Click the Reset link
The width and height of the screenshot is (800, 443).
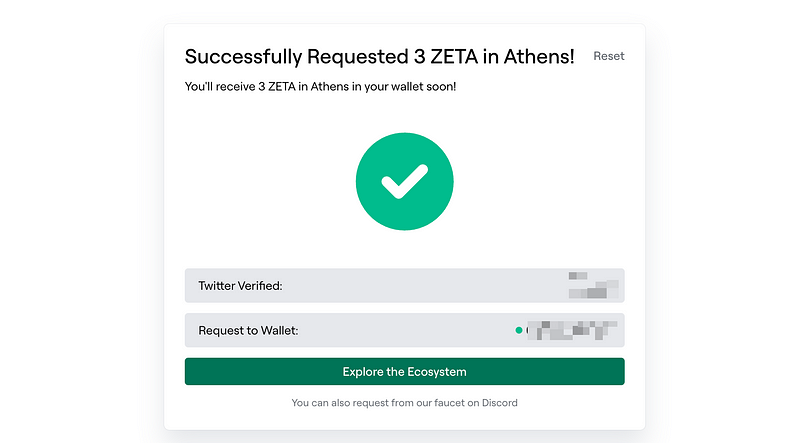608,56
